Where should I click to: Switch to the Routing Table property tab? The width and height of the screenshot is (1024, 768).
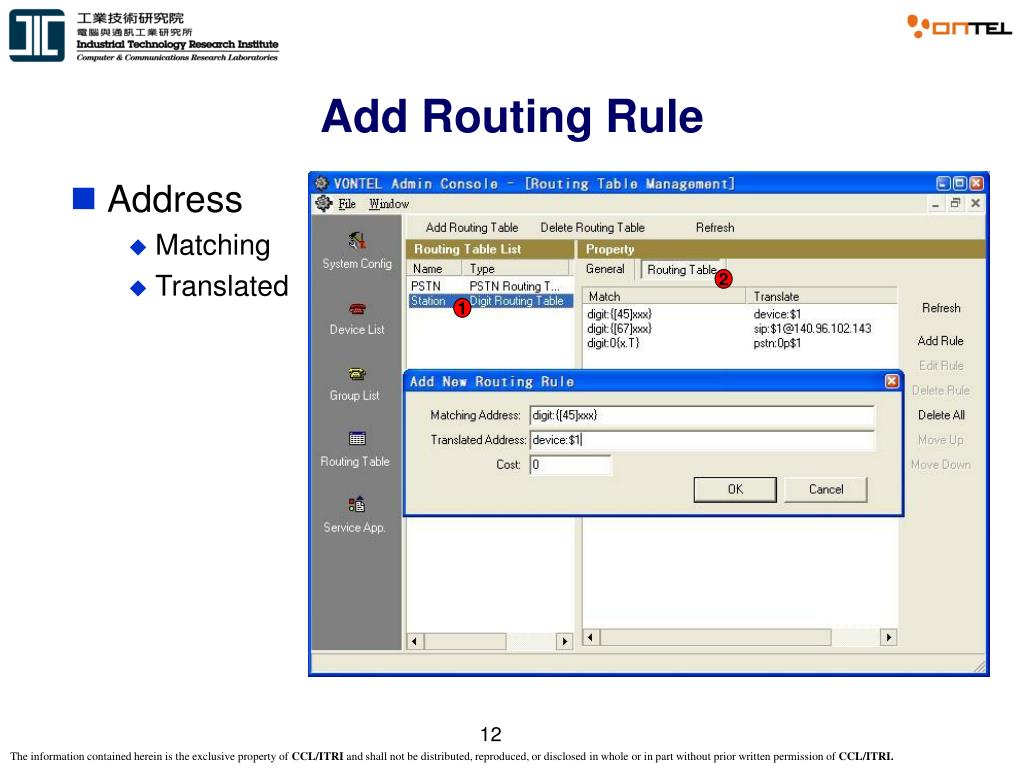point(682,270)
